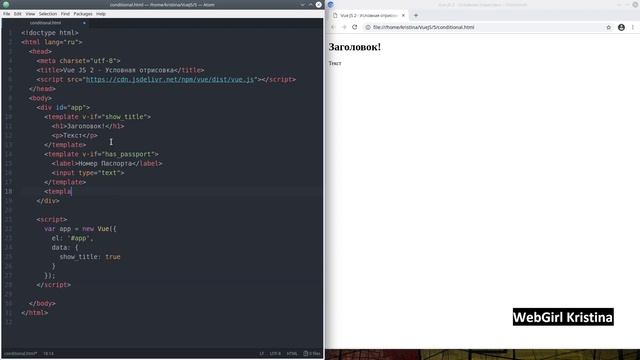The height and width of the screenshot is (360, 640).
Task: Change the HTML grammar in status bar
Action: [x=292, y=353]
